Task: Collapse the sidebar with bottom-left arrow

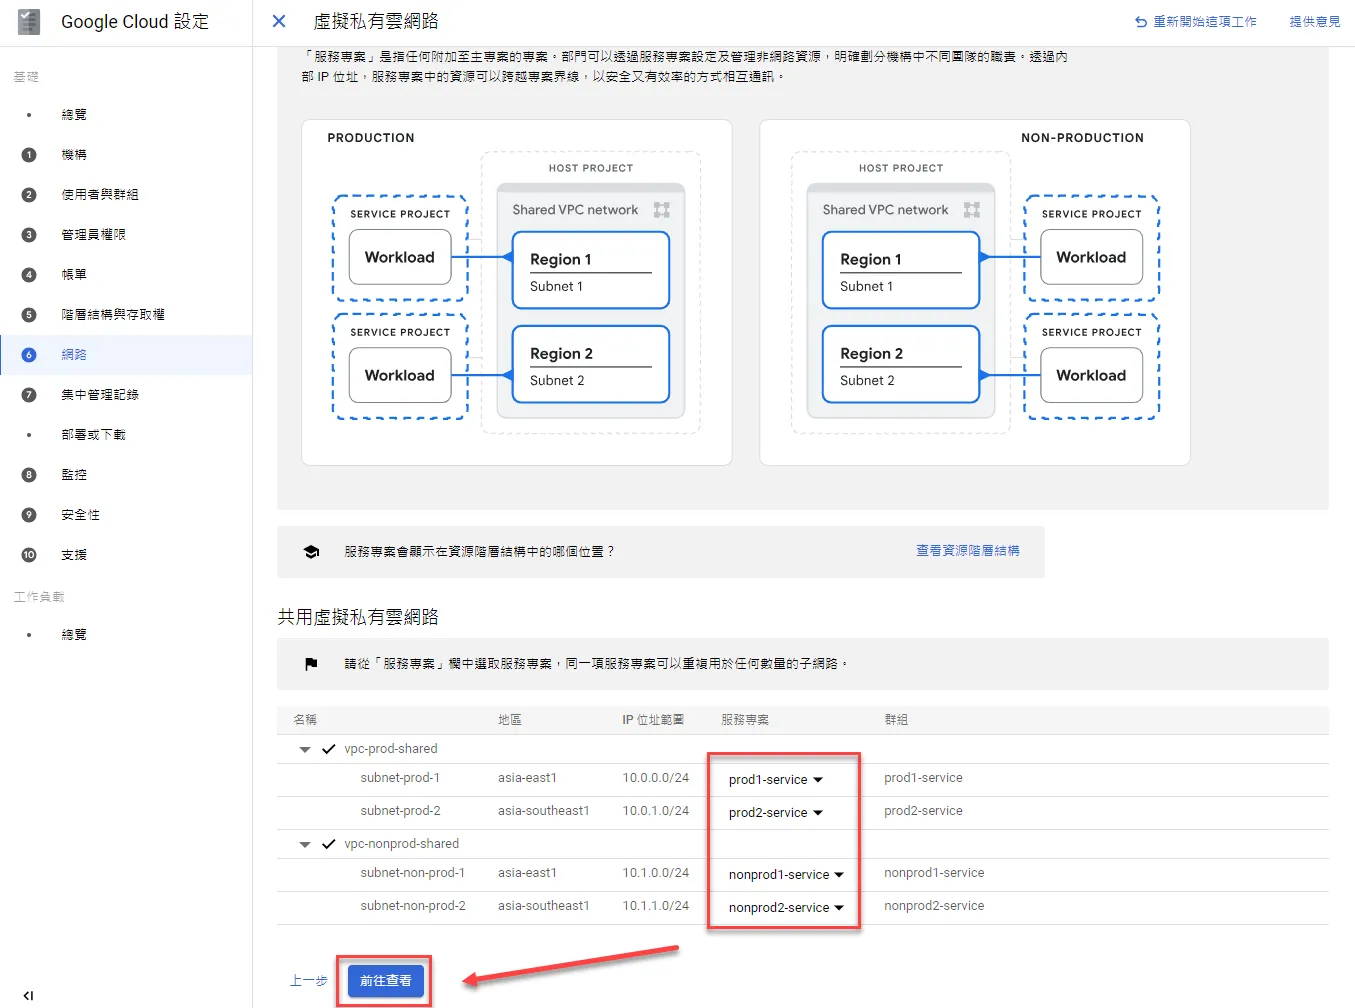Action: tap(28, 995)
